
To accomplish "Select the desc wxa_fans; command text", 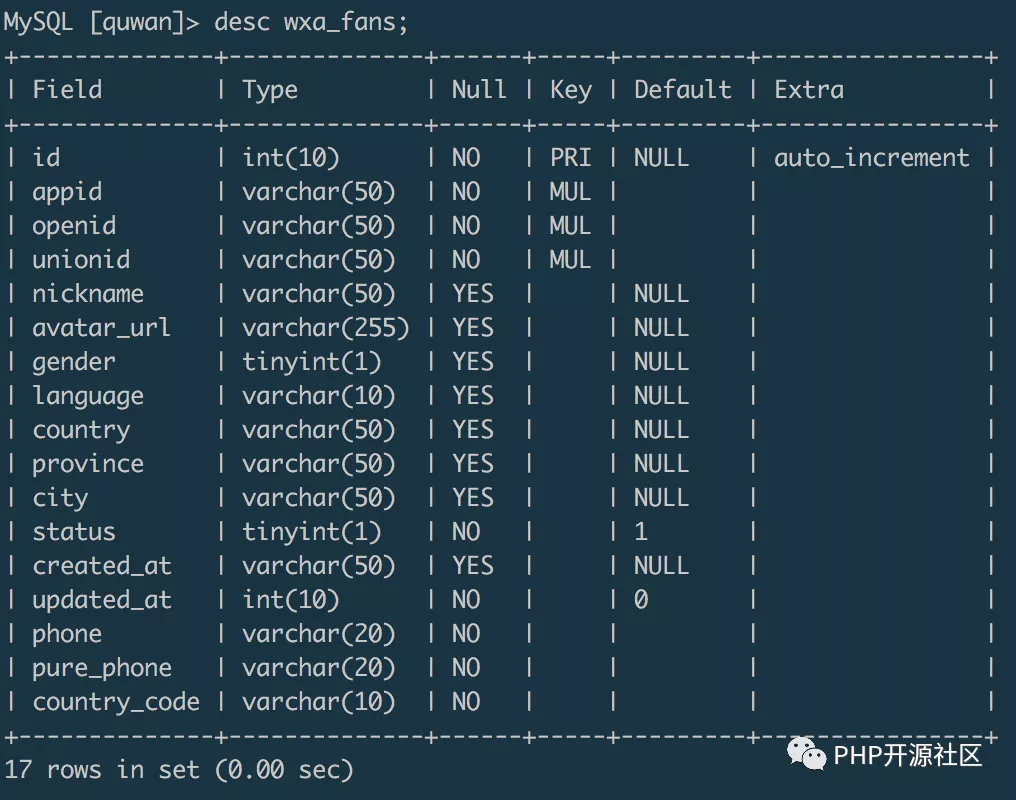I will 311,23.
